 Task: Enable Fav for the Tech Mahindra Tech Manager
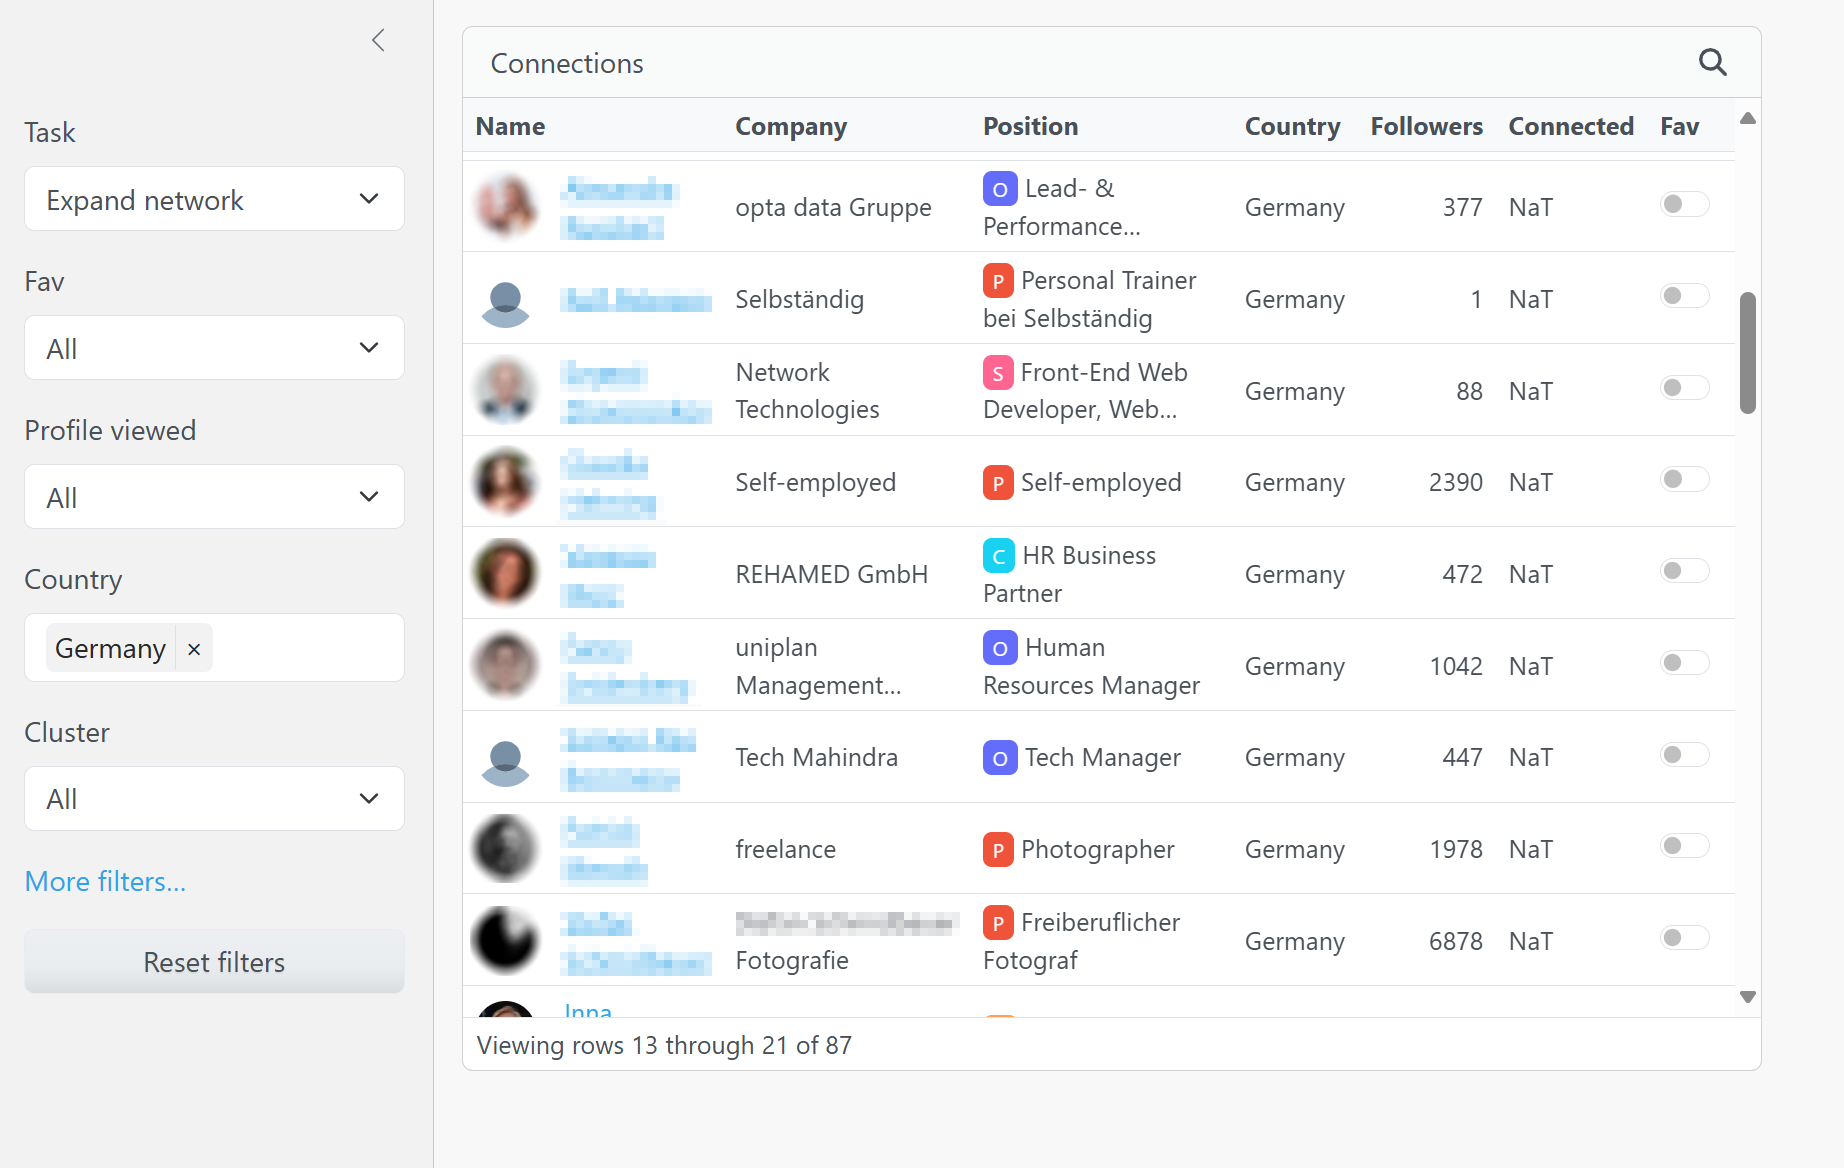pos(1683,755)
